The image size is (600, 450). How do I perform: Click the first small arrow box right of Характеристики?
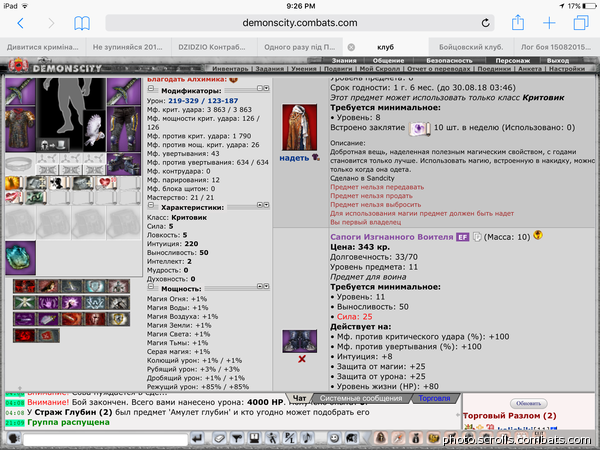[260, 205]
